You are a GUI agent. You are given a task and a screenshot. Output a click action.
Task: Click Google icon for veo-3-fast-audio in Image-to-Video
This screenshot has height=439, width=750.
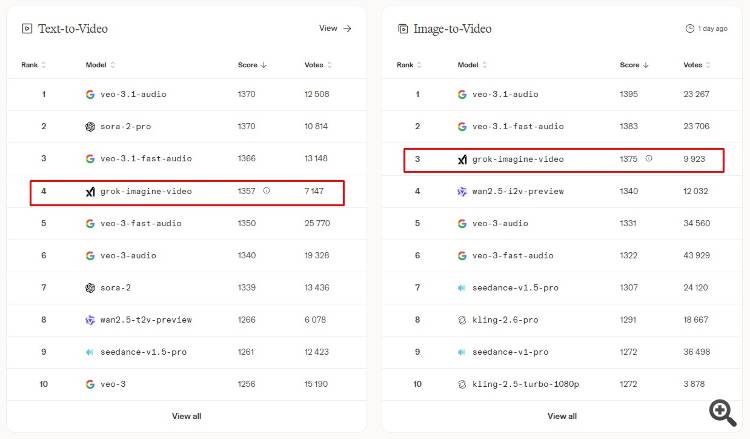coord(462,256)
